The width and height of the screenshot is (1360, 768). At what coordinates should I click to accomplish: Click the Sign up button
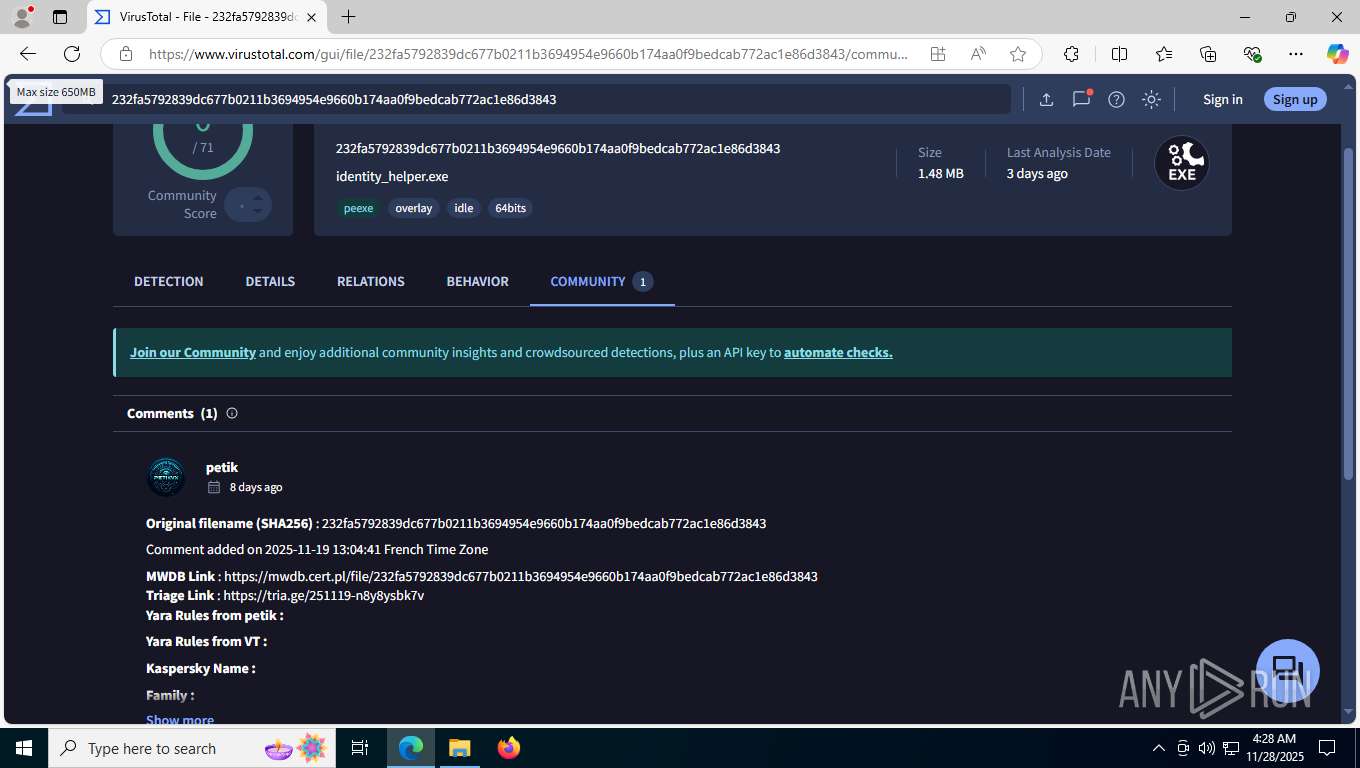[1295, 99]
